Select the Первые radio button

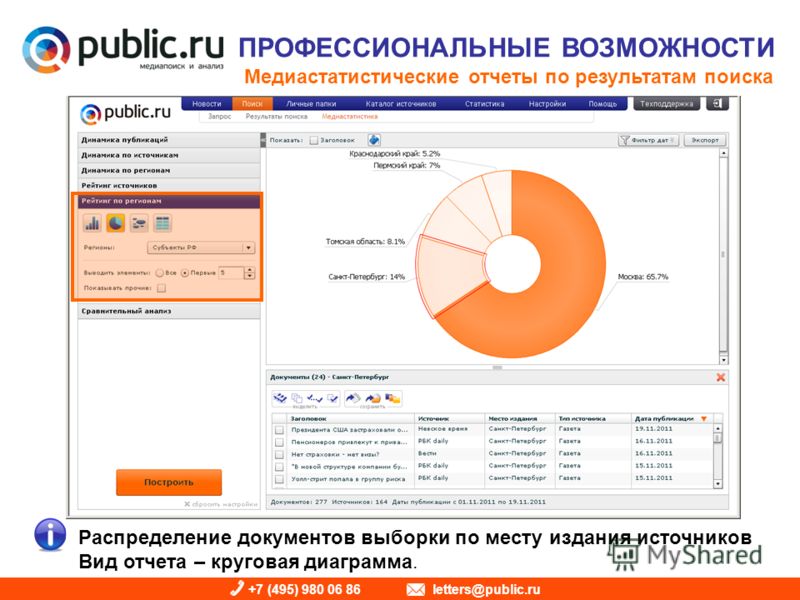(185, 273)
